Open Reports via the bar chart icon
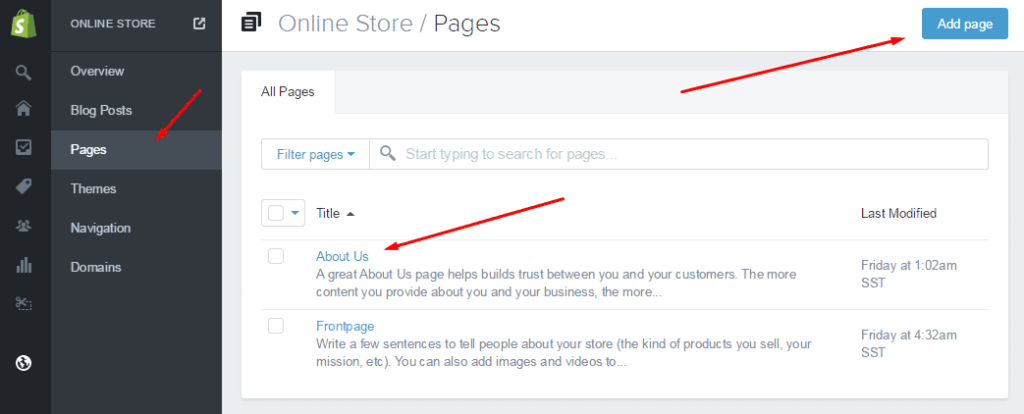 click(x=24, y=265)
